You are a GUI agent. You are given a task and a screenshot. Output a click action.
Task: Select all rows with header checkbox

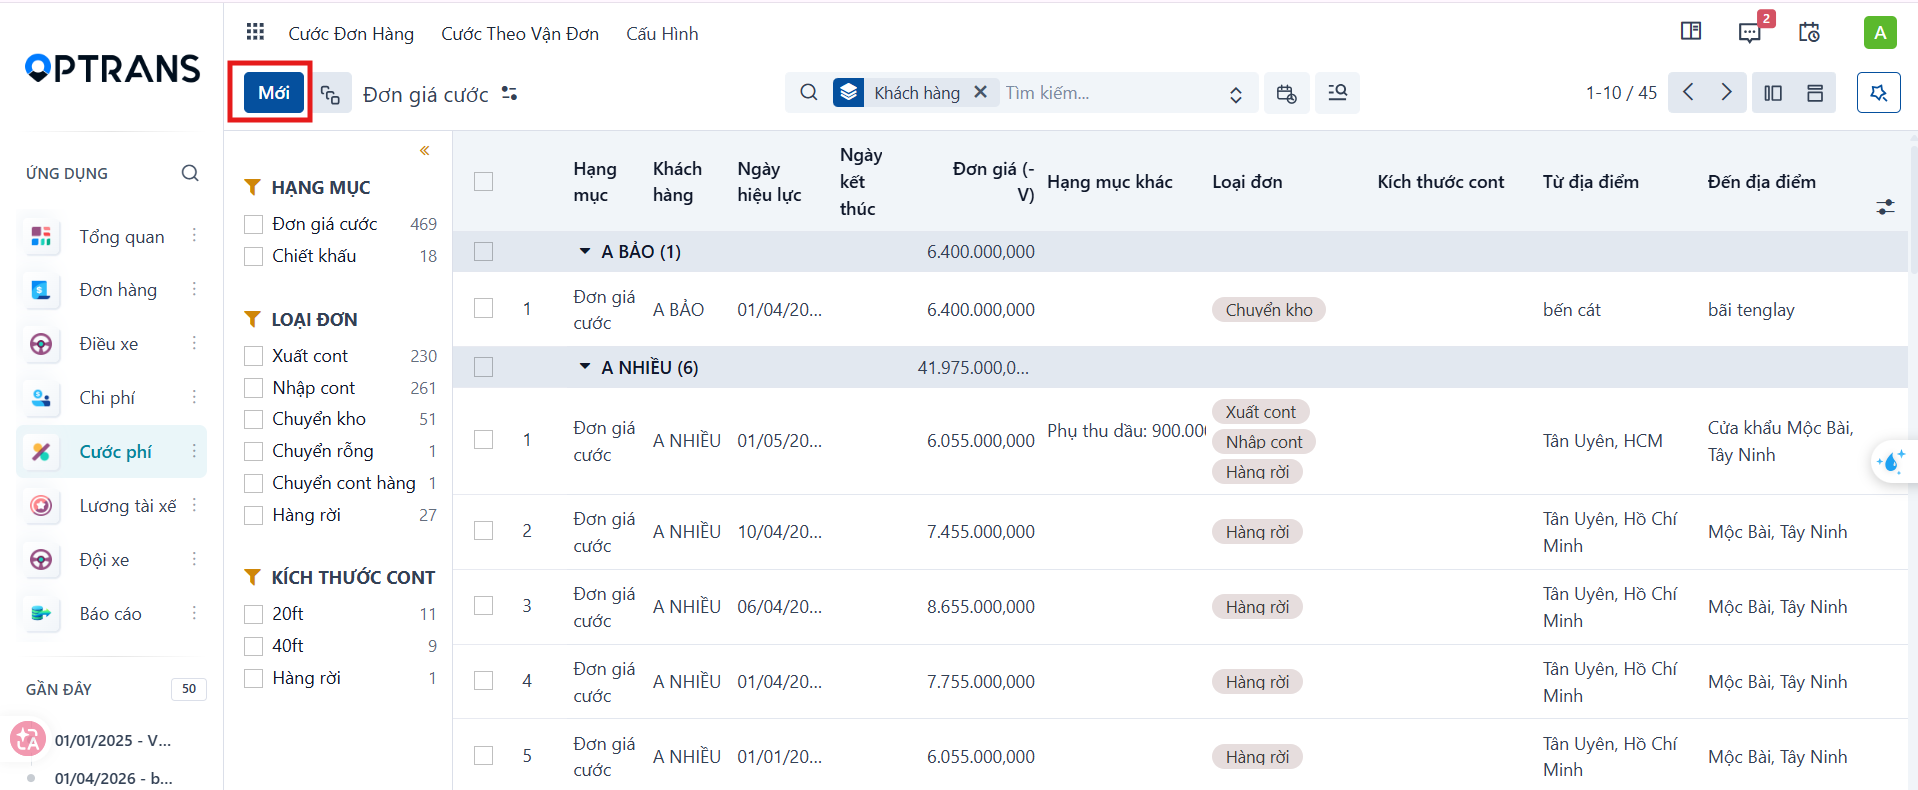pyautogui.click(x=484, y=181)
